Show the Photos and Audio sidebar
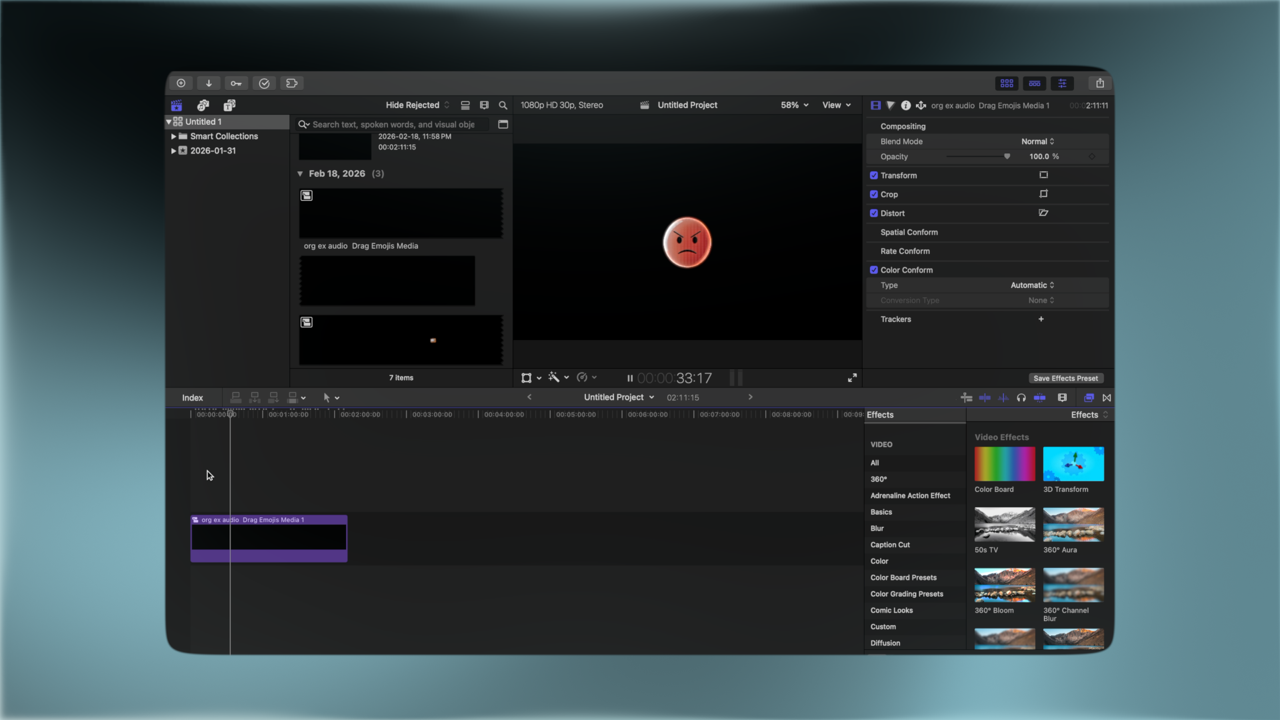The height and width of the screenshot is (720, 1280). (203, 105)
